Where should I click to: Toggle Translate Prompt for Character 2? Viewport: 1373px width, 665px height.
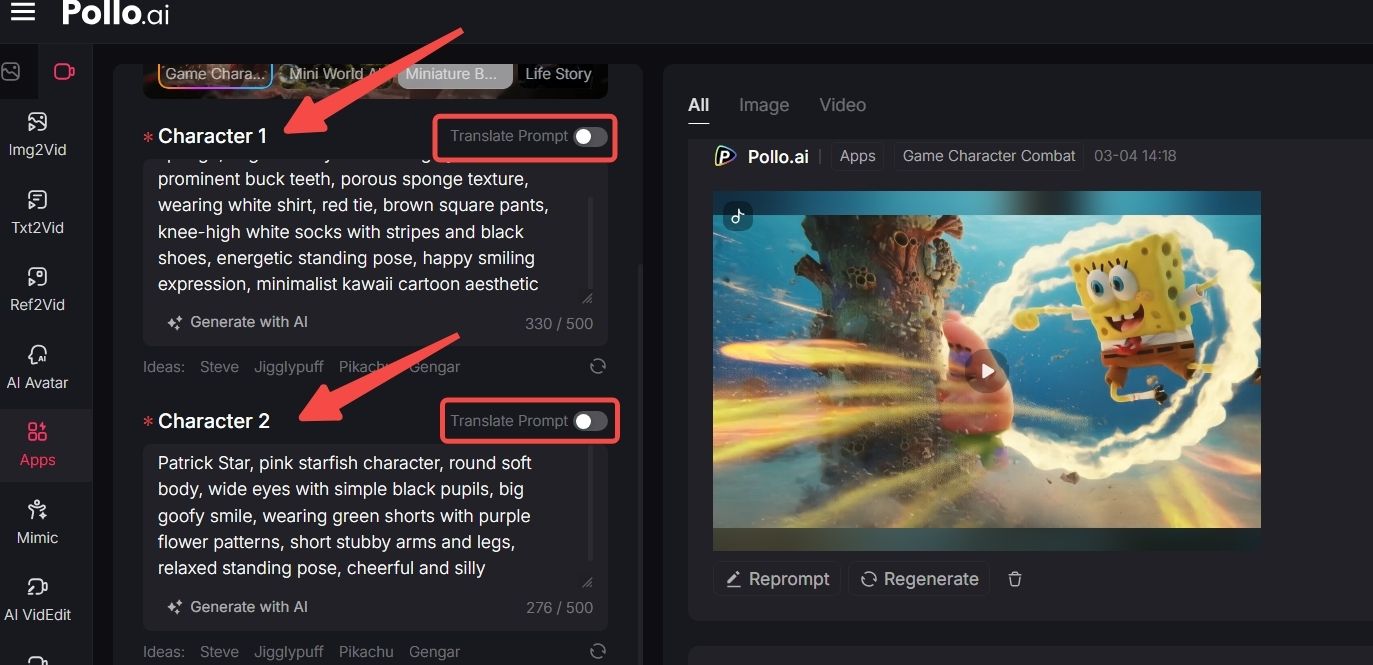click(x=590, y=421)
